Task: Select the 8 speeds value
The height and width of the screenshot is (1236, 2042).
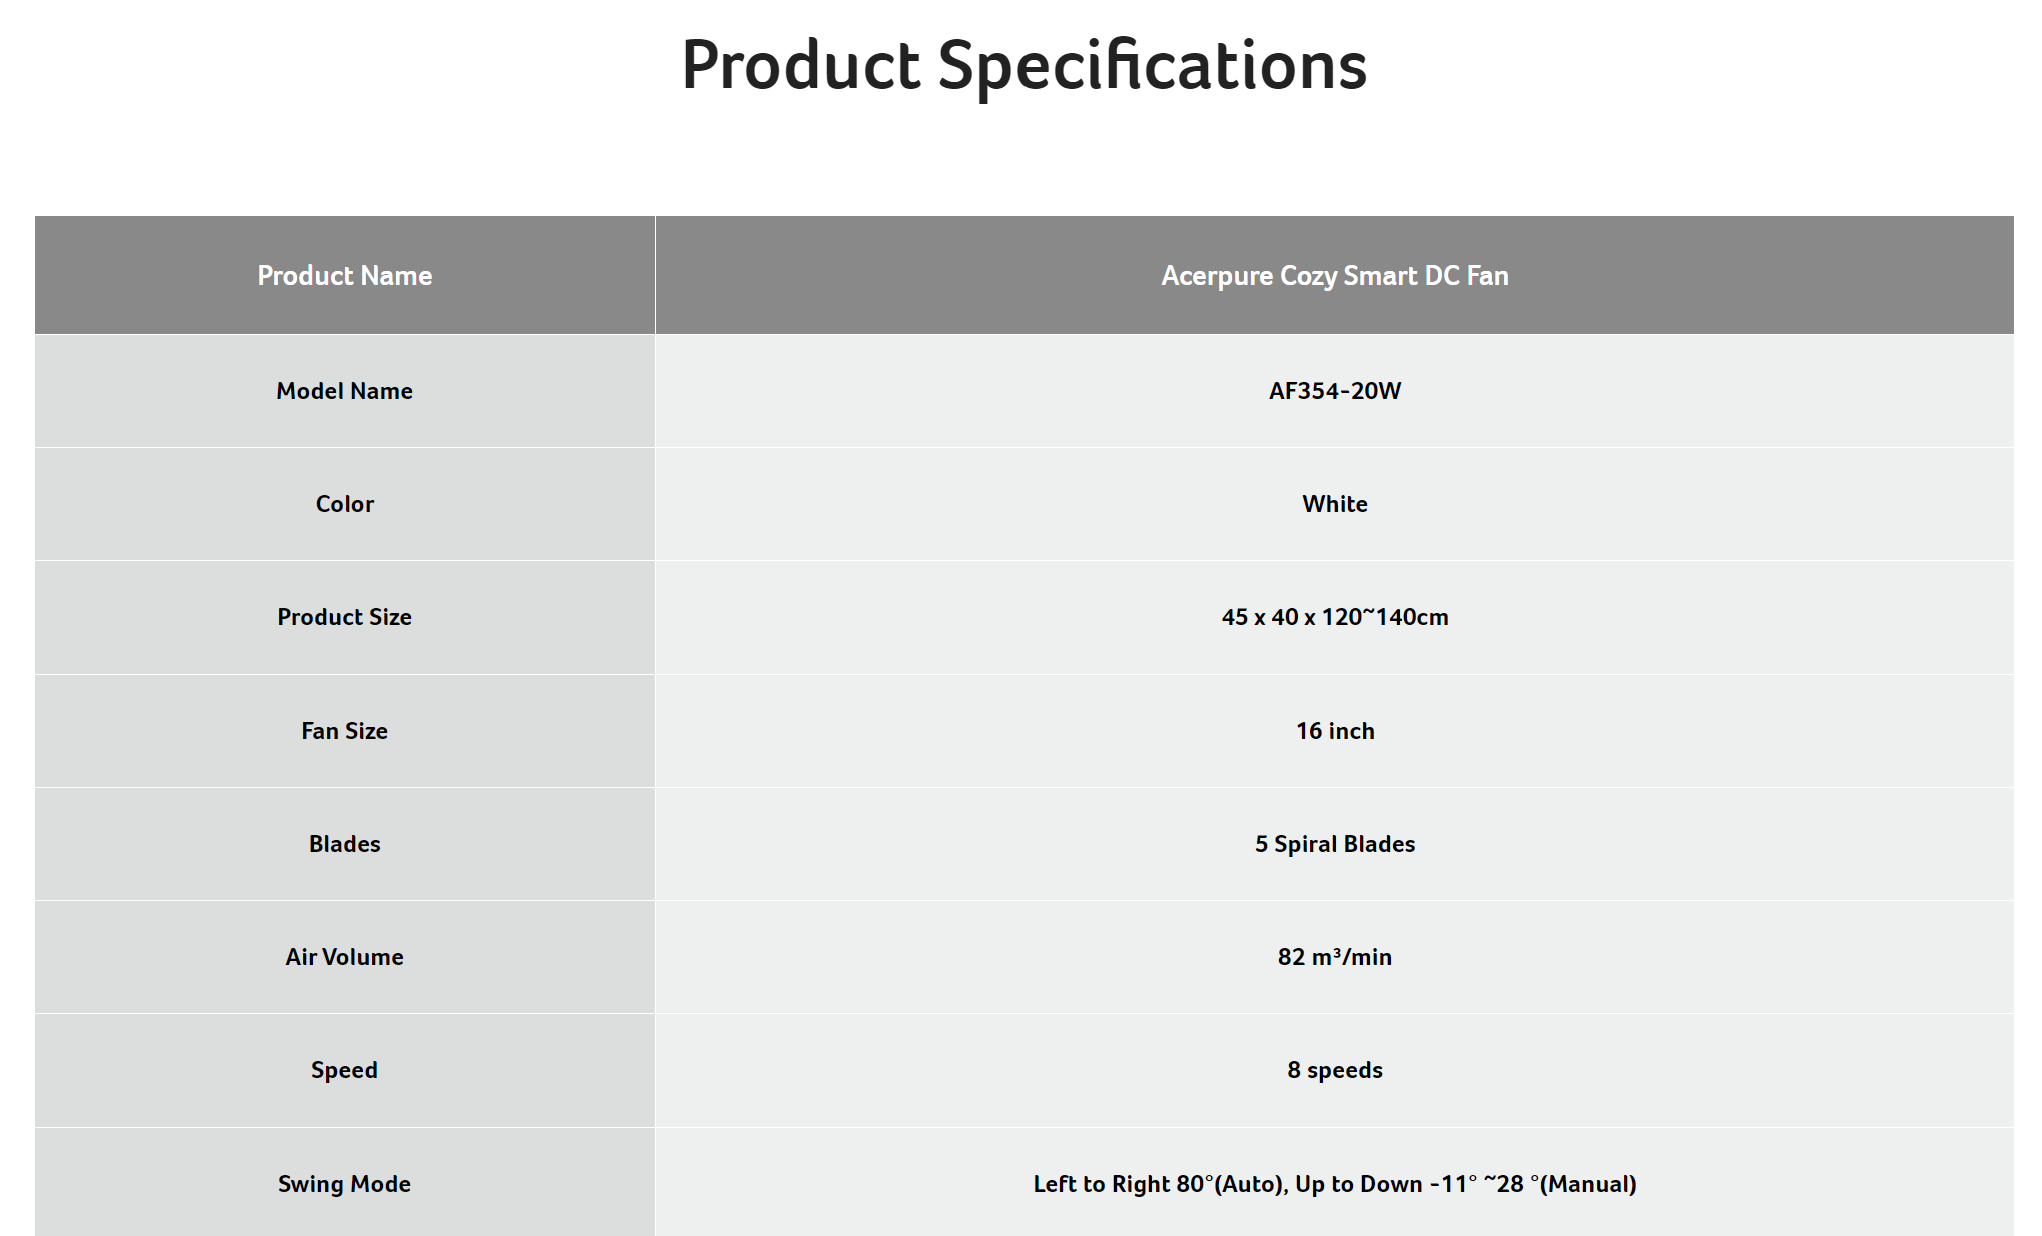Action: point(1334,1070)
